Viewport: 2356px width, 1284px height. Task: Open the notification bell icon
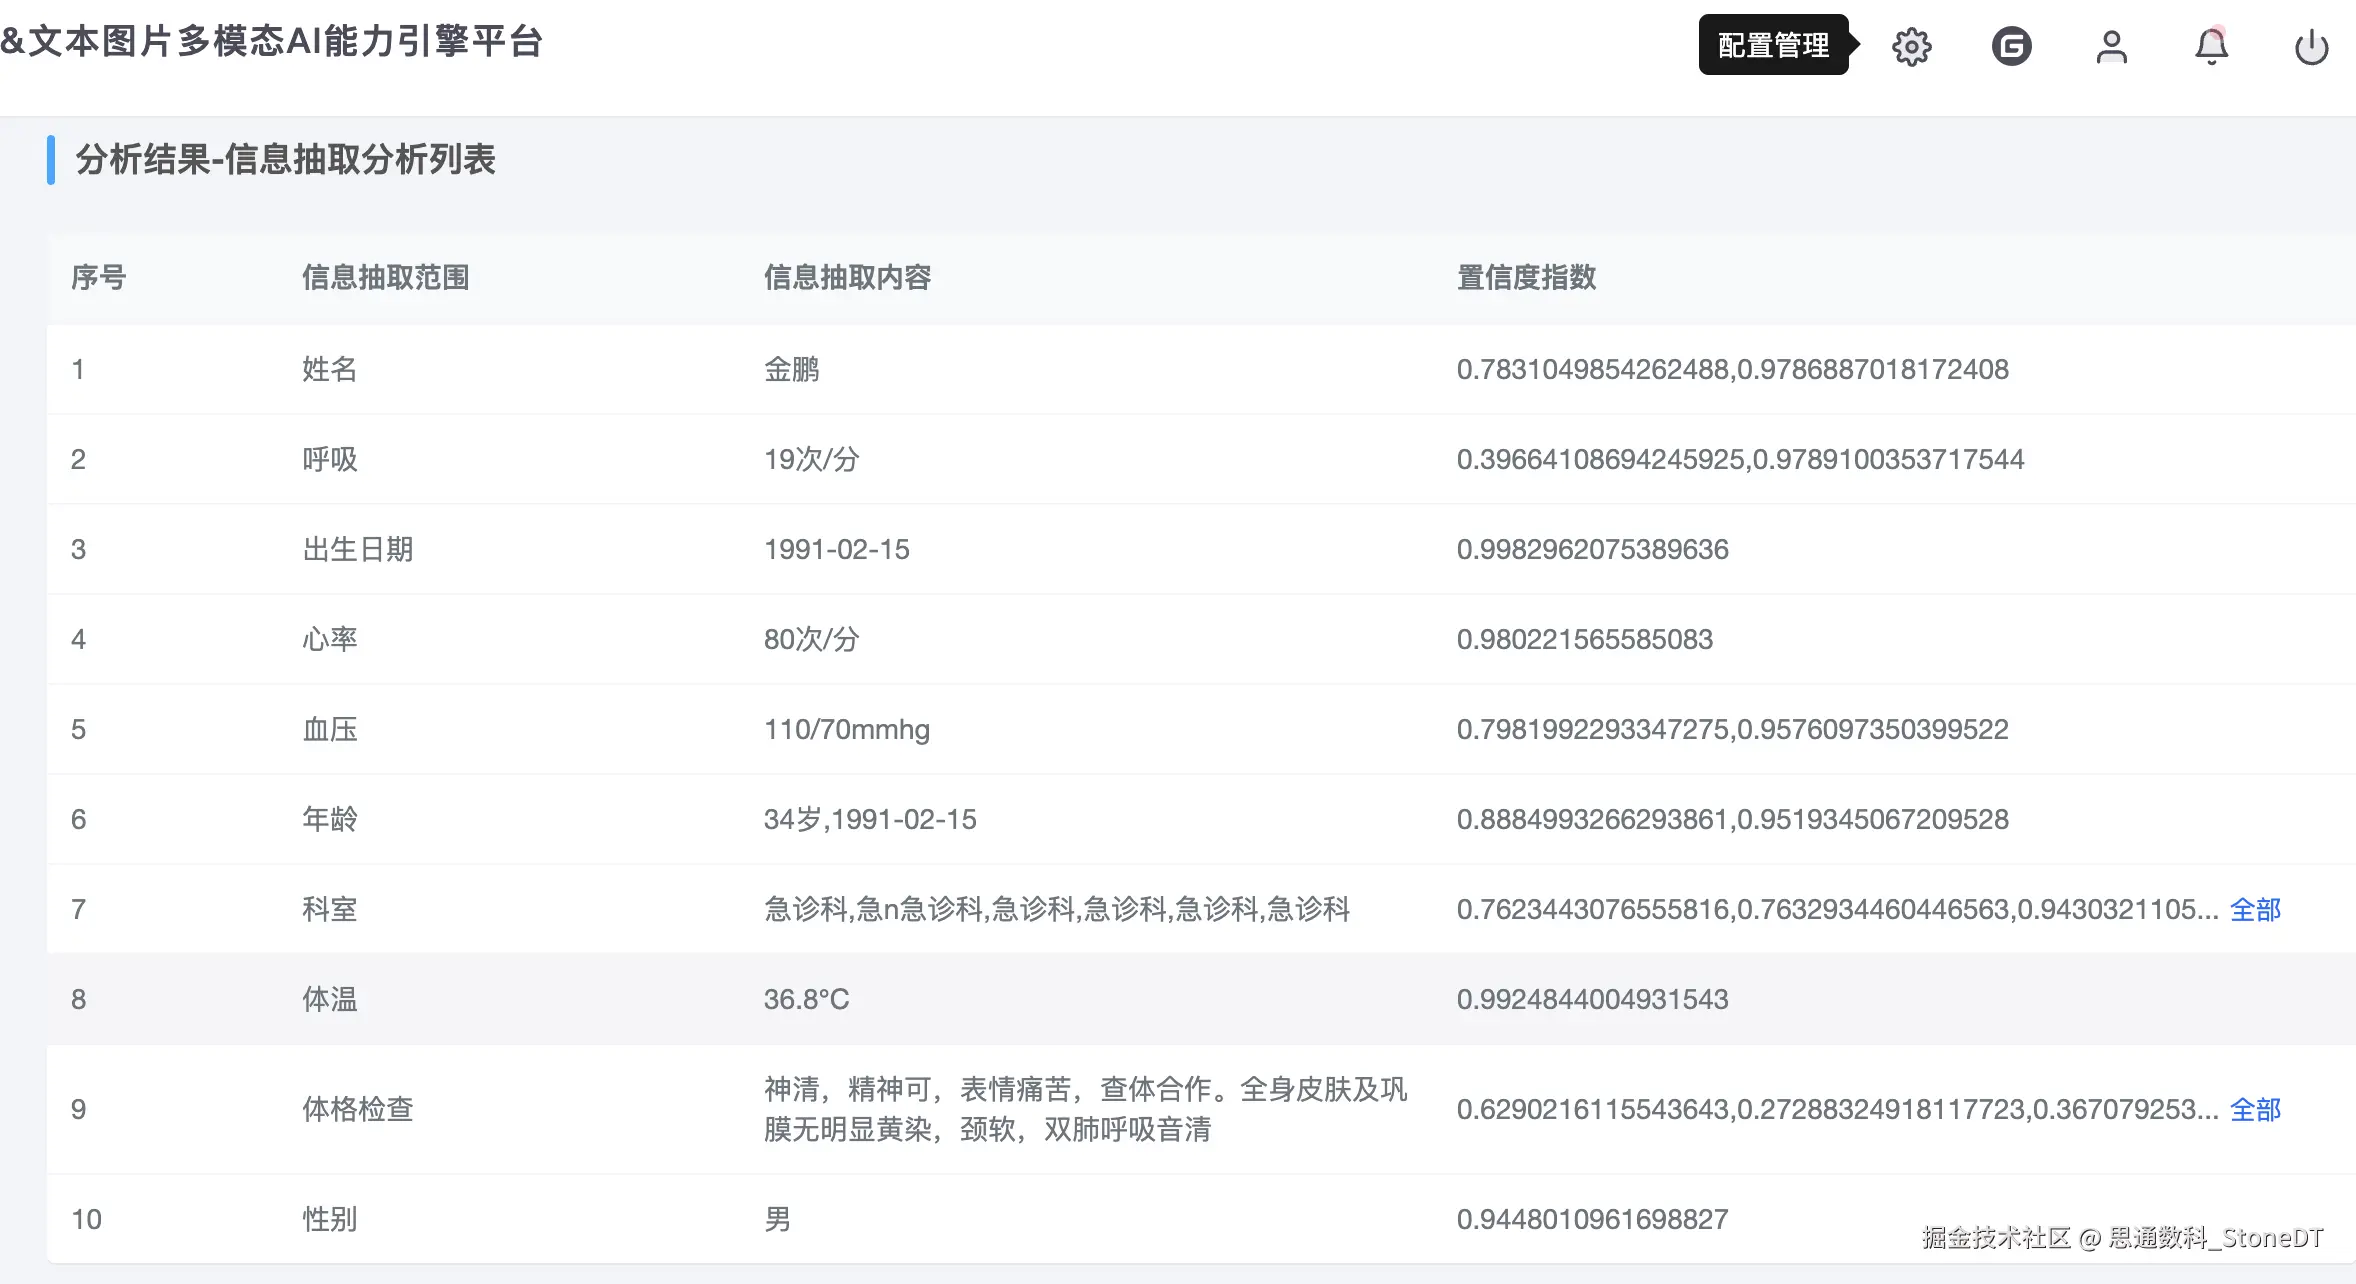[x=2211, y=46]
